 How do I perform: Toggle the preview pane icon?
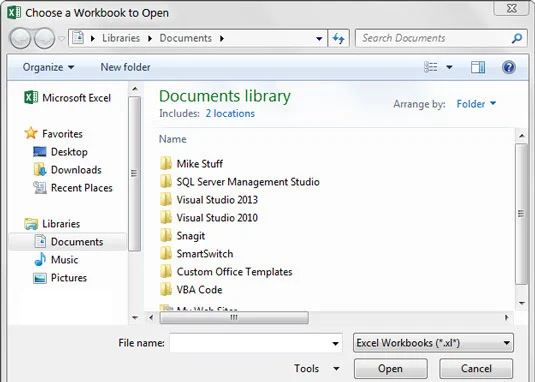tap(478, 67)
